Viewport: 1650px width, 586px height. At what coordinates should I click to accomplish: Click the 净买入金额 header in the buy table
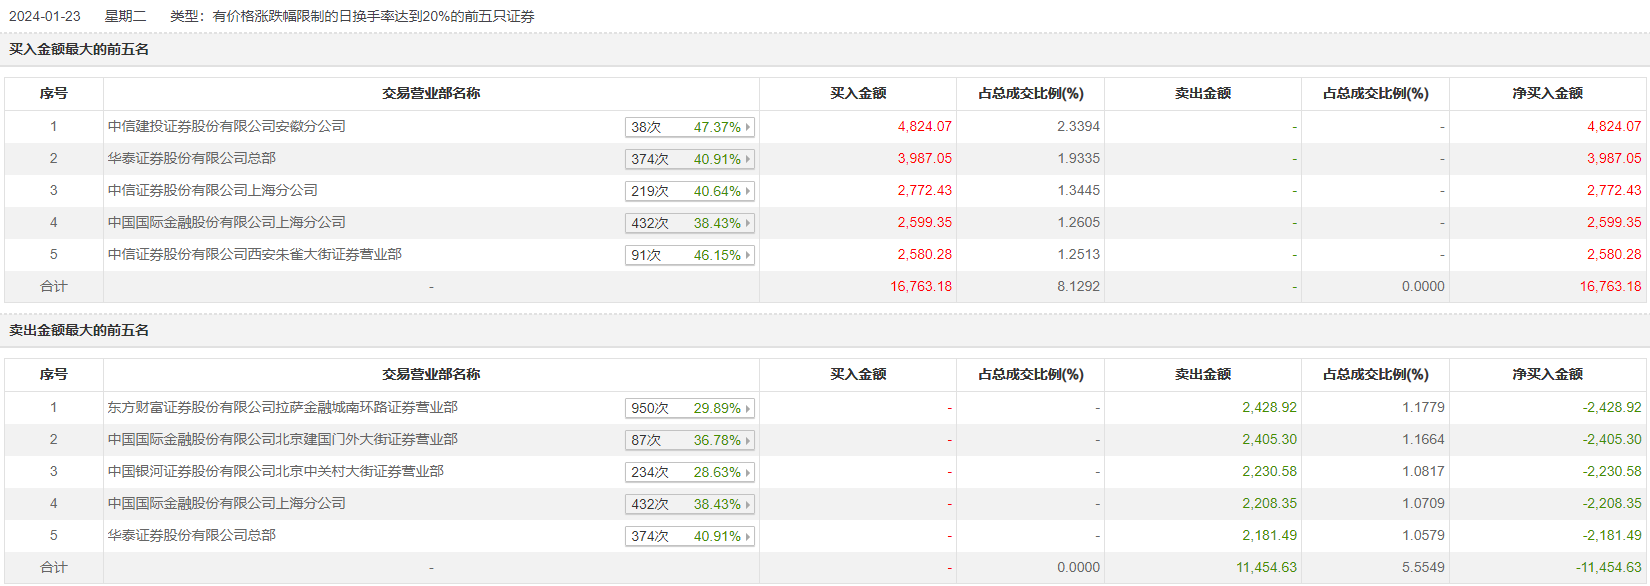1547,93
